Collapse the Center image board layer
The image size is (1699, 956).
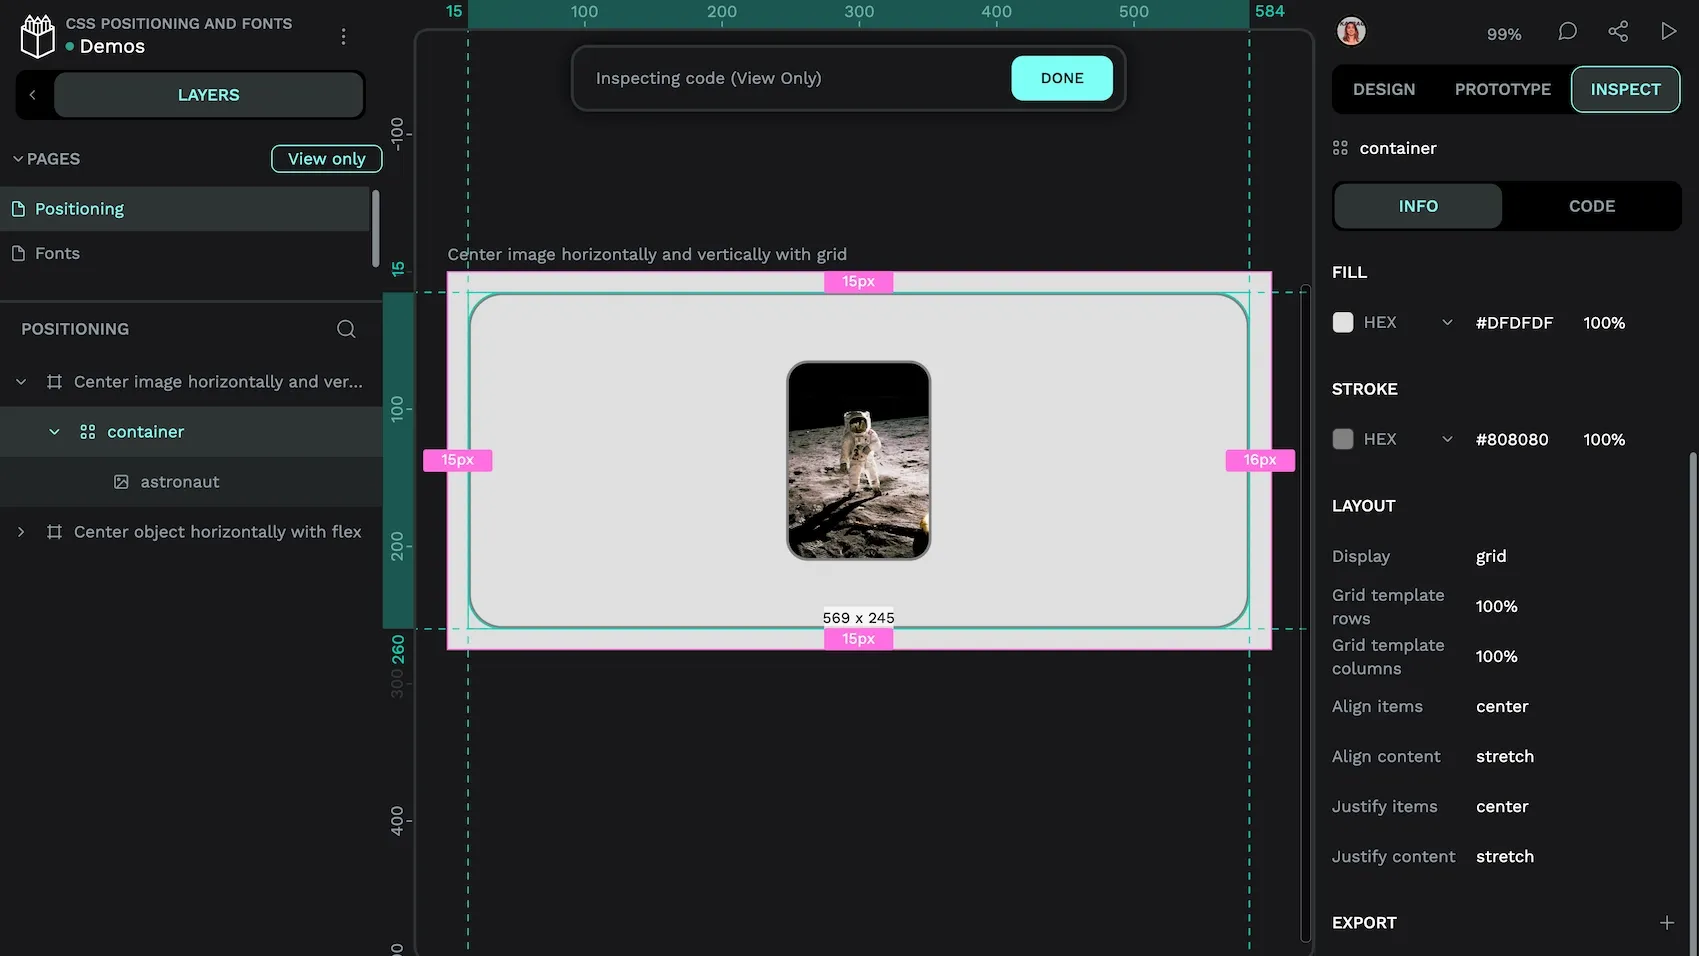coord(21,382)
